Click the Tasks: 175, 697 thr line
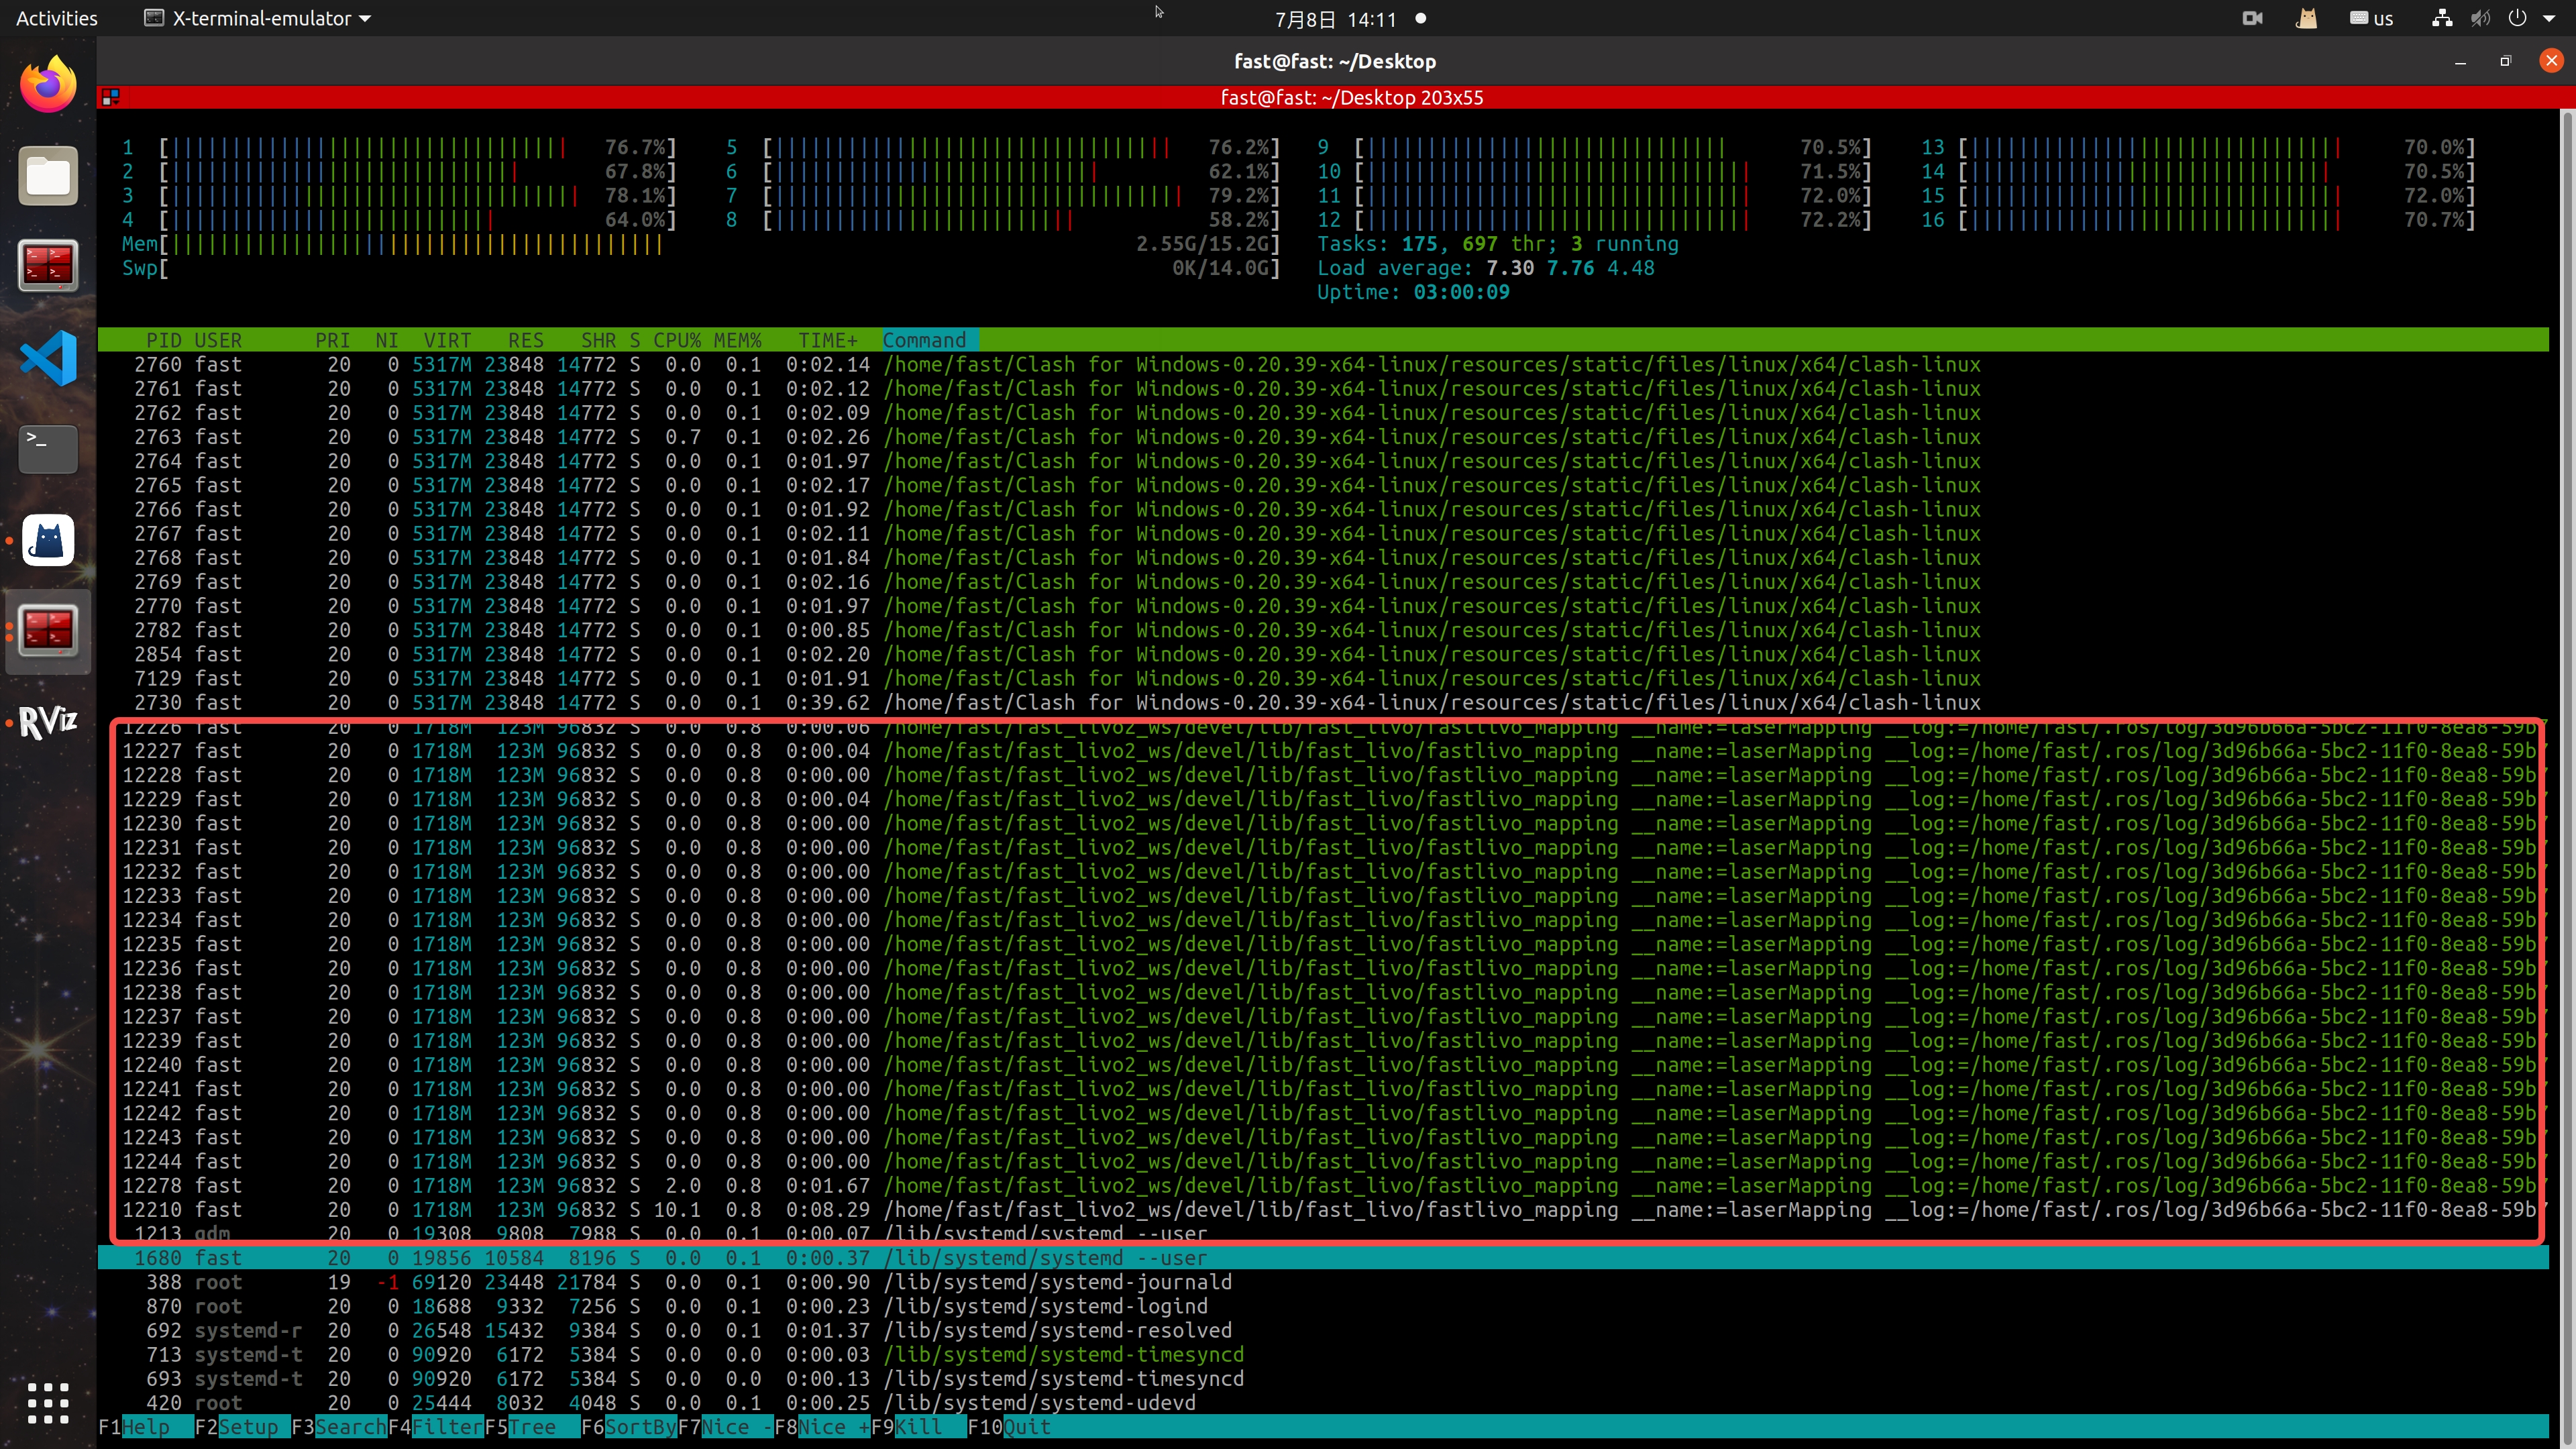This screenshot has height=1449, width=2576. pos(1498,244)
